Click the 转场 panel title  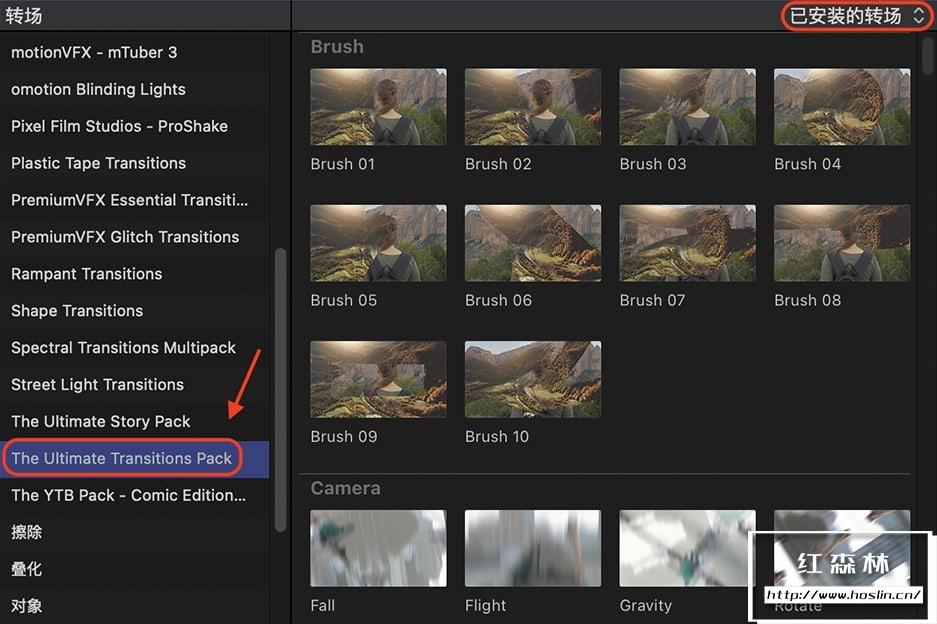[24, 16]
